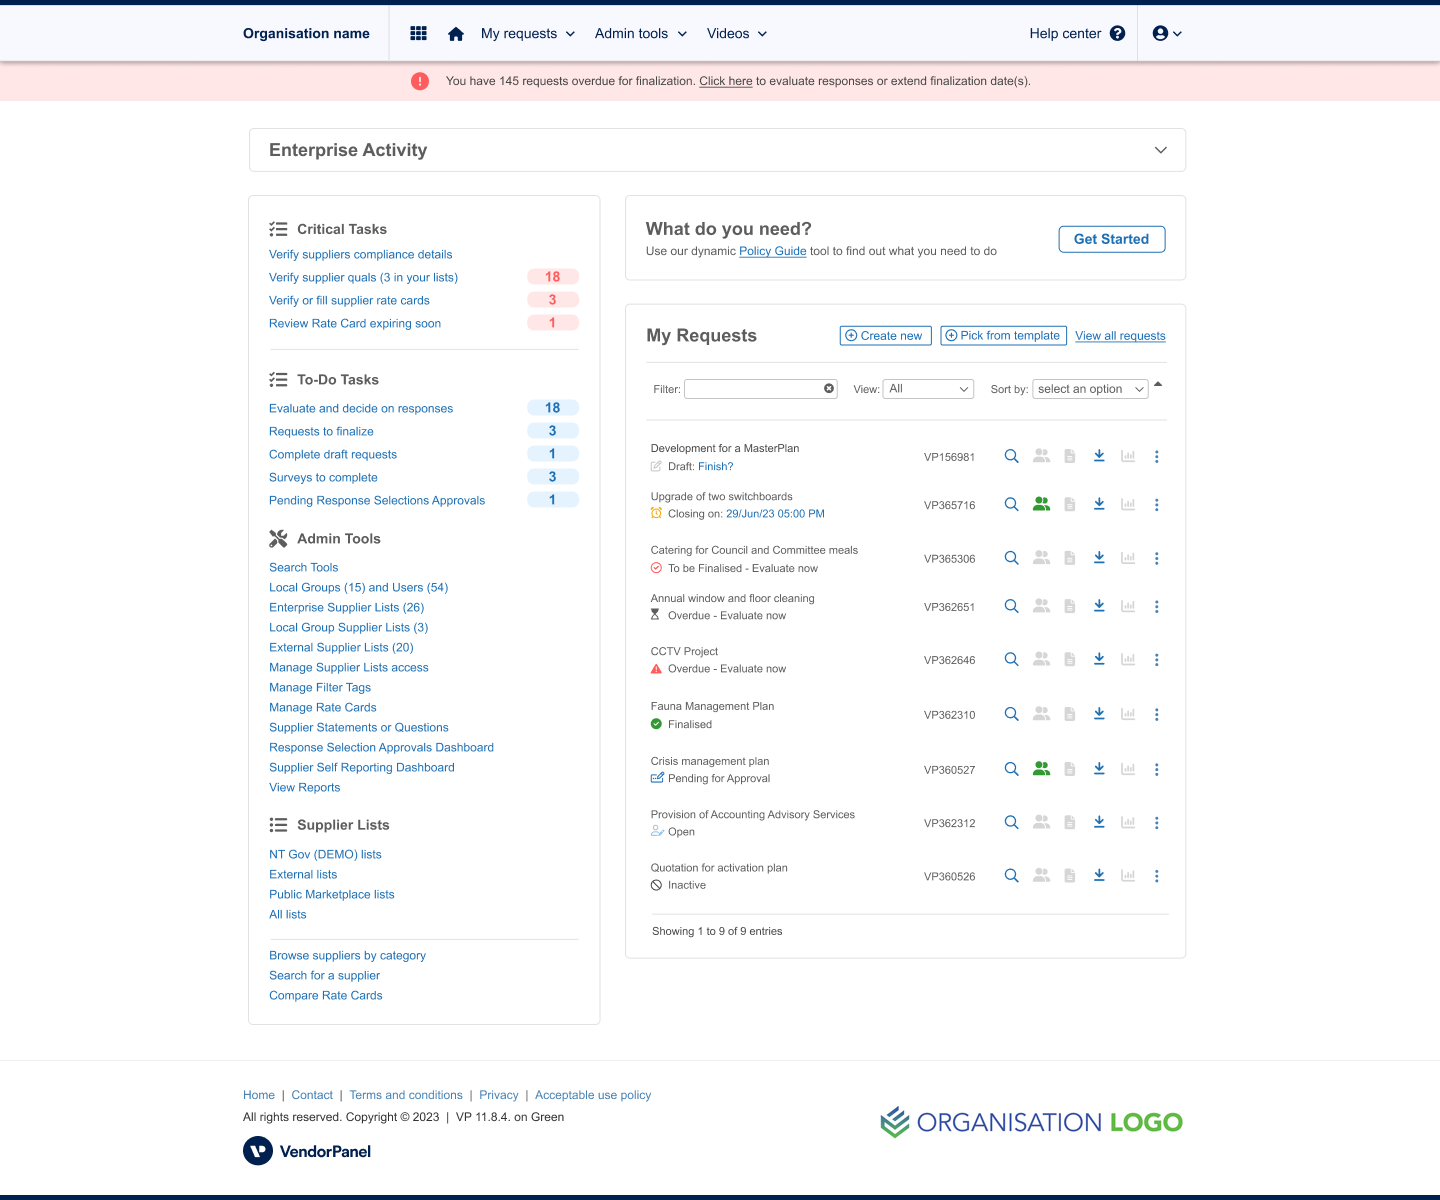
Task: Click people icon for Quotation for activation plan
Action: (1042, 875)
